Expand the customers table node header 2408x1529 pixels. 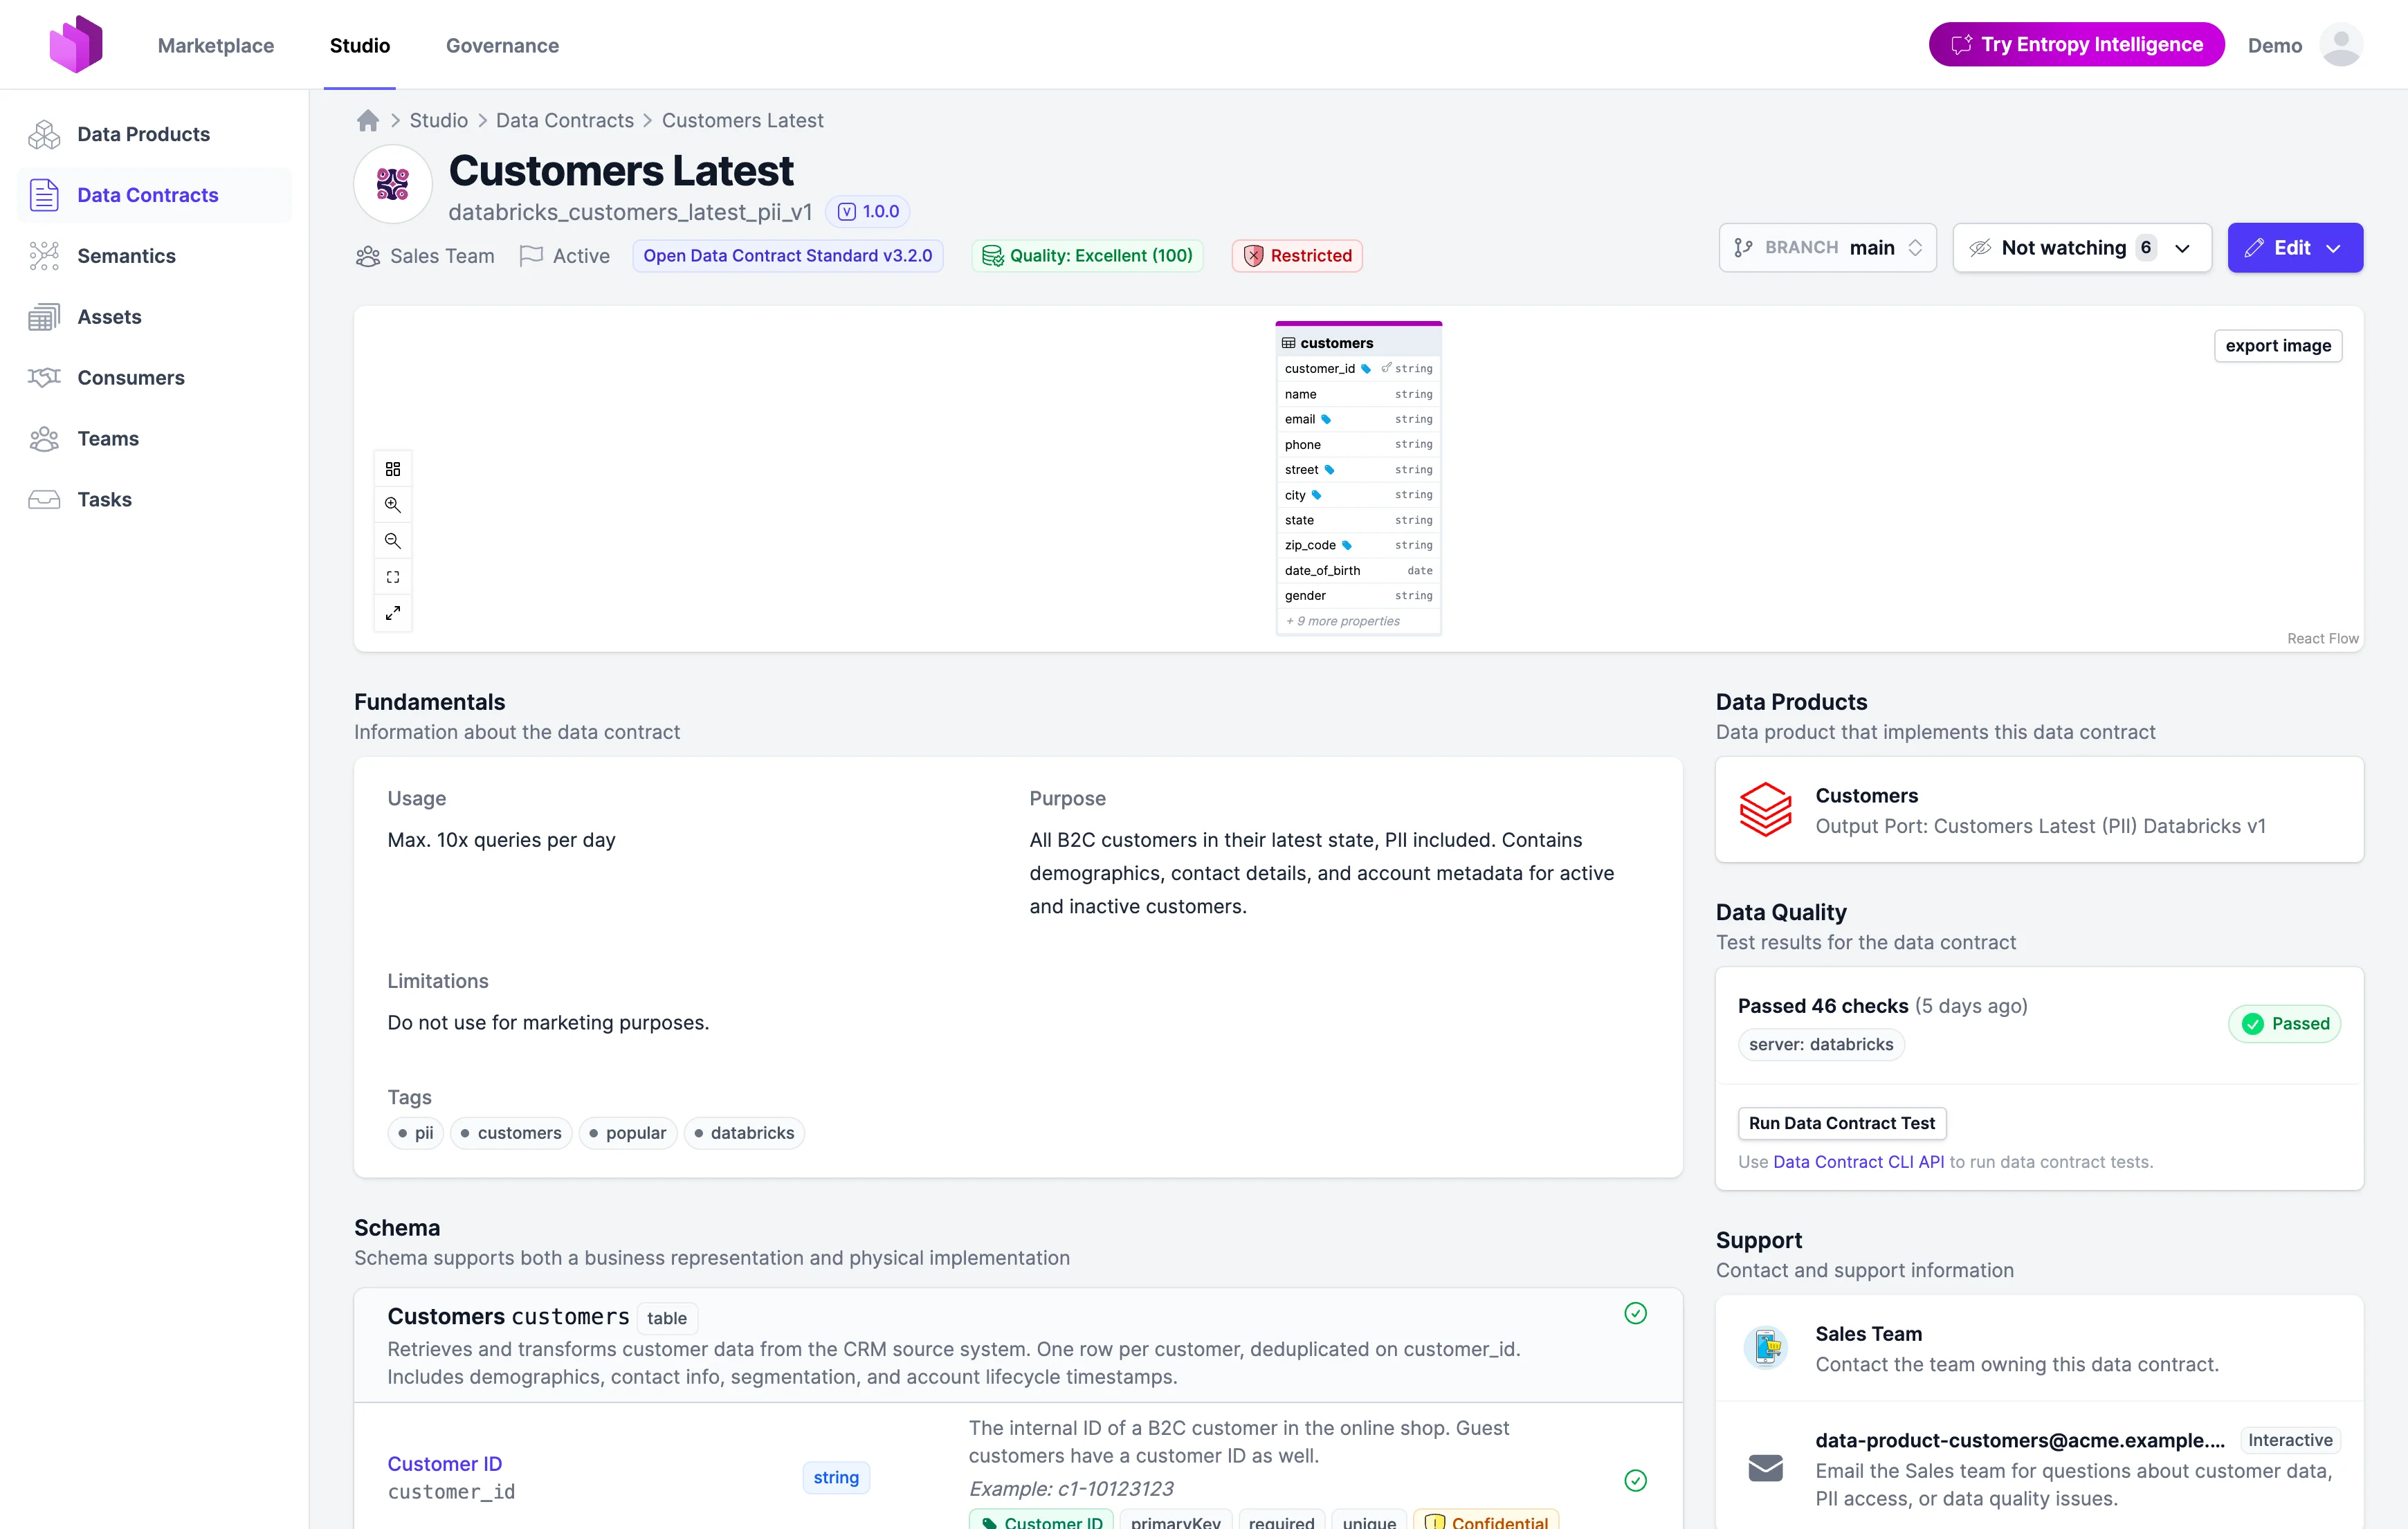tap(1358, 343)
